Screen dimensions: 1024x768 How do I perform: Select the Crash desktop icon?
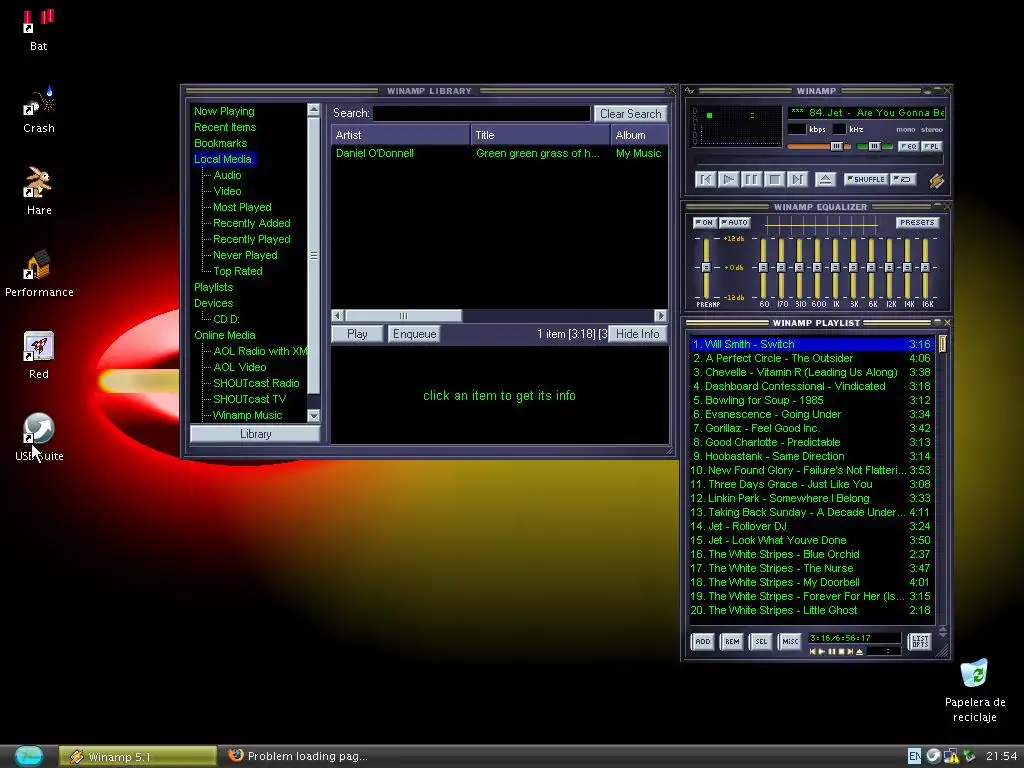tap(39, 110)
